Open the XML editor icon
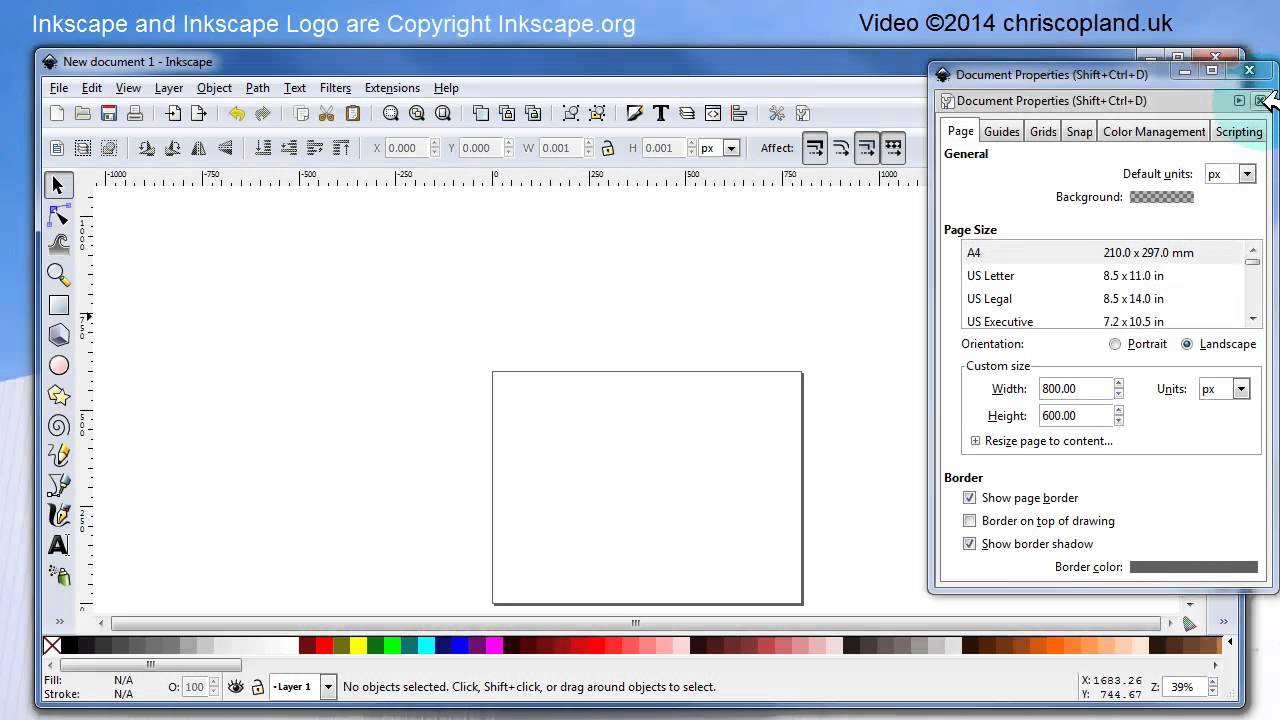Image resolution: width=1280 pixels, height=720 pixels. click(x=713, y=113)
